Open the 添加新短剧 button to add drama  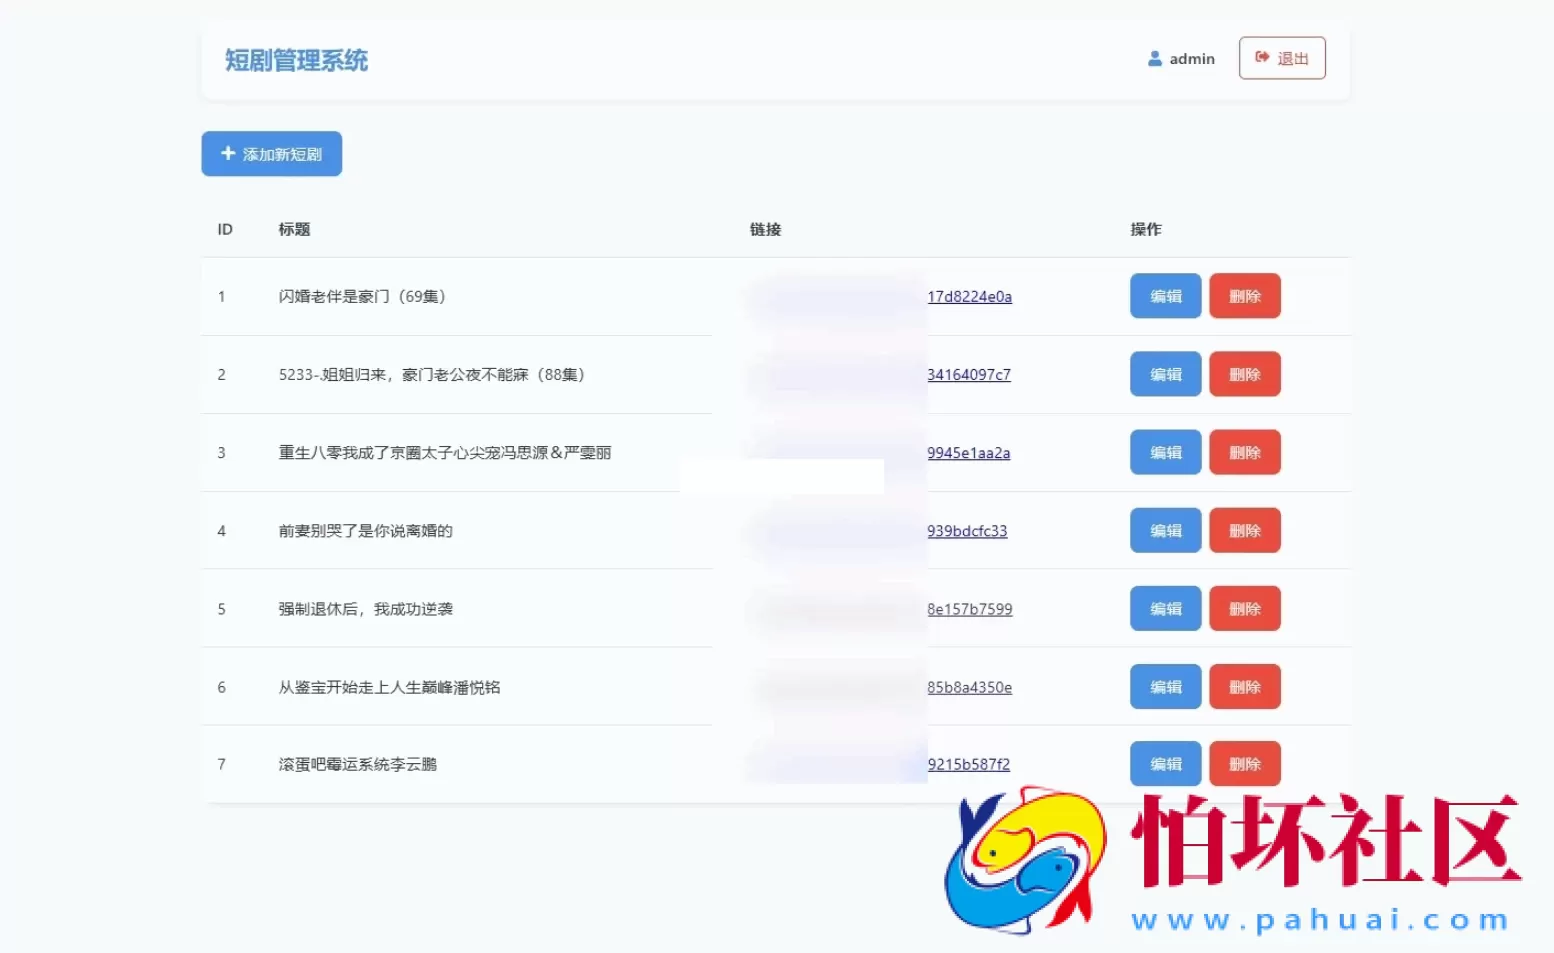tap(271, 153)
